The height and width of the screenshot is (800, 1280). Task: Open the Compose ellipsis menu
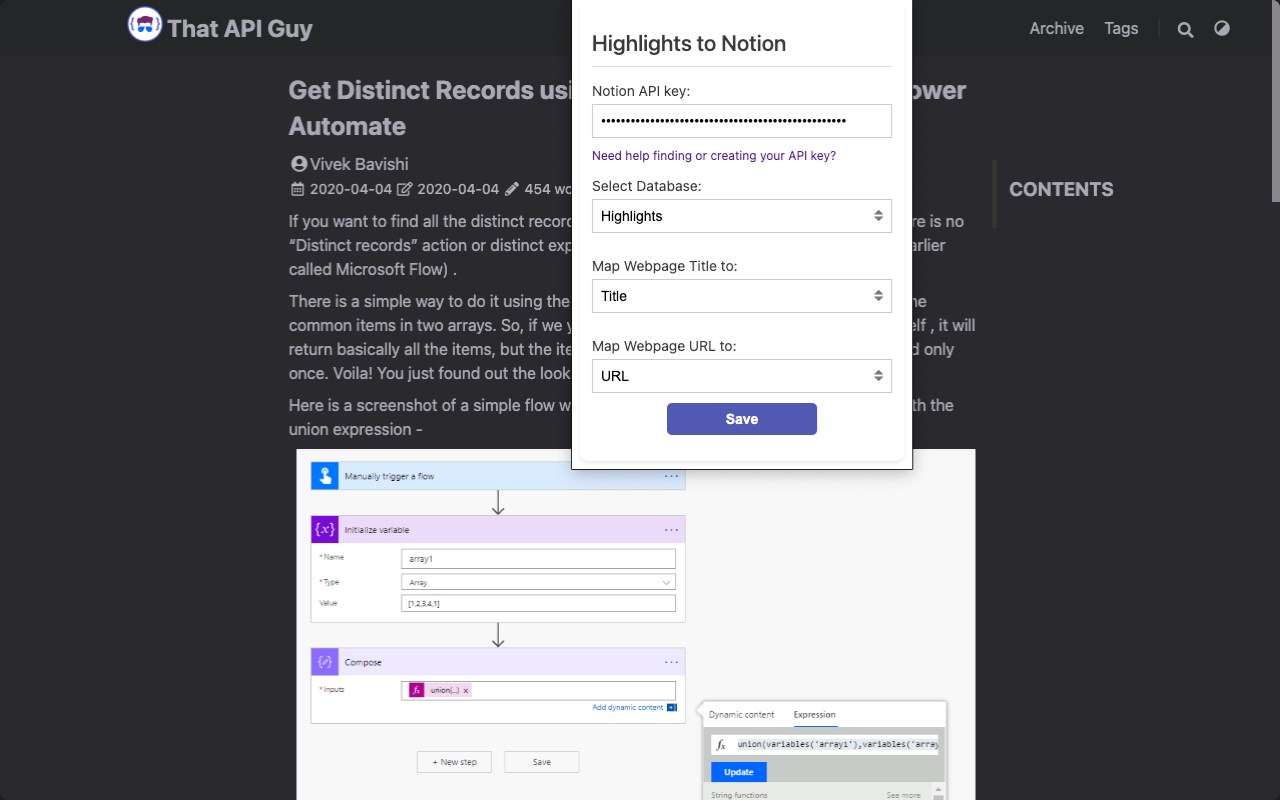(671, 662)
